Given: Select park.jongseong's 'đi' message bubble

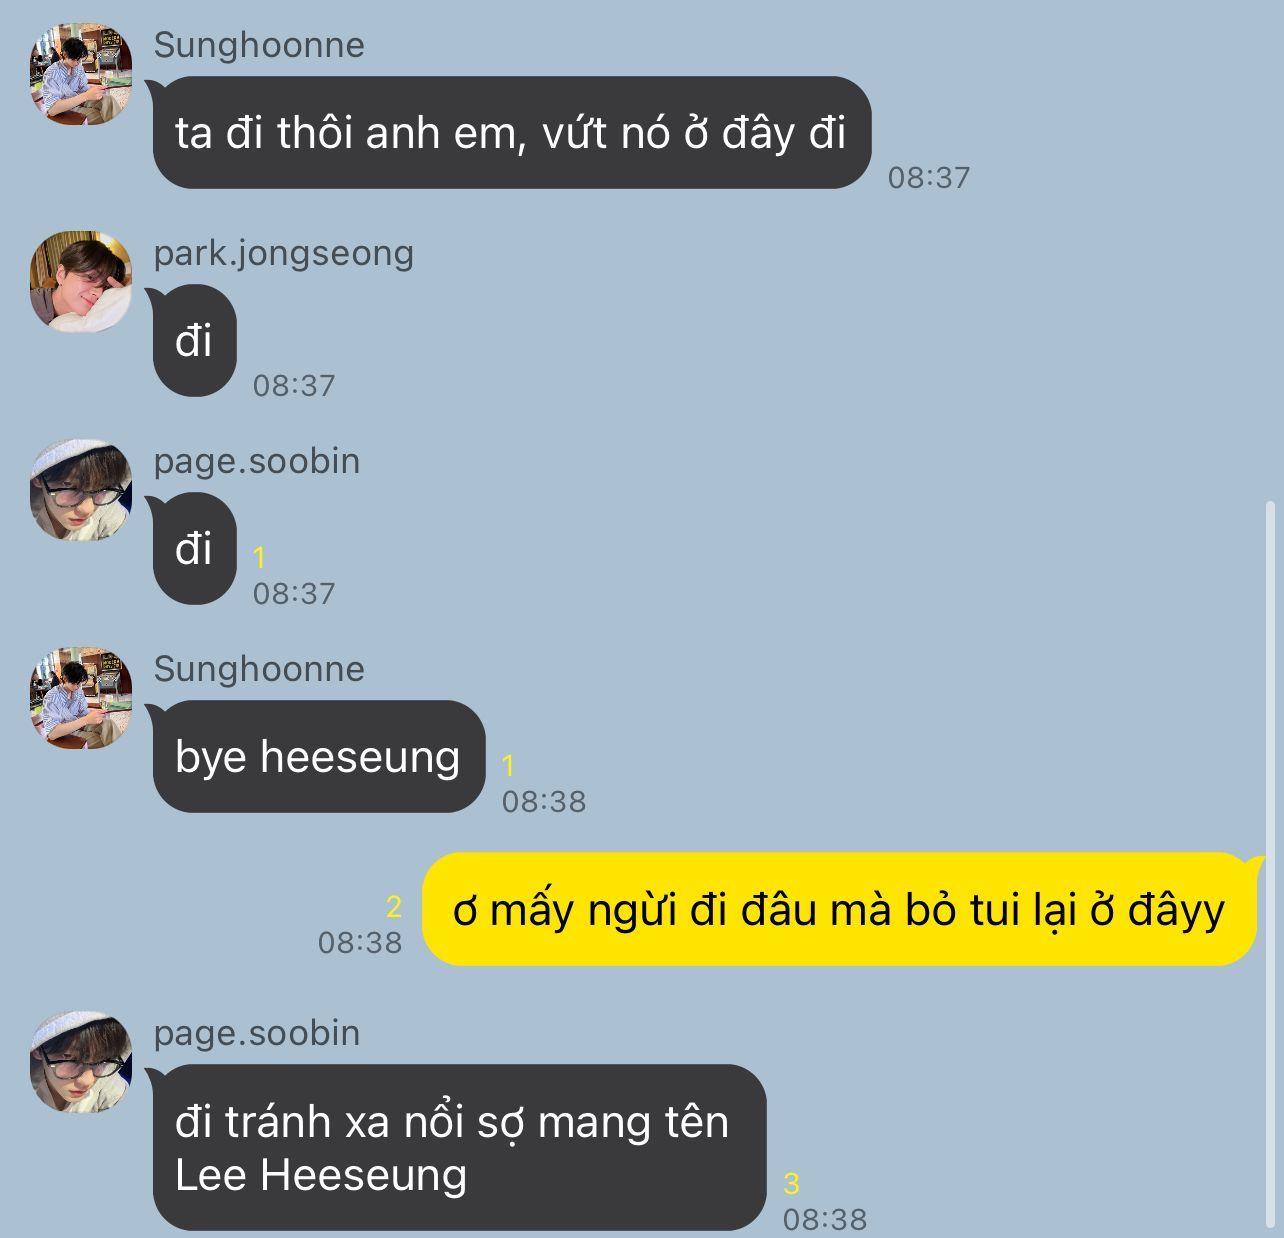Looking at the screenshot, I should pos(194,341).
